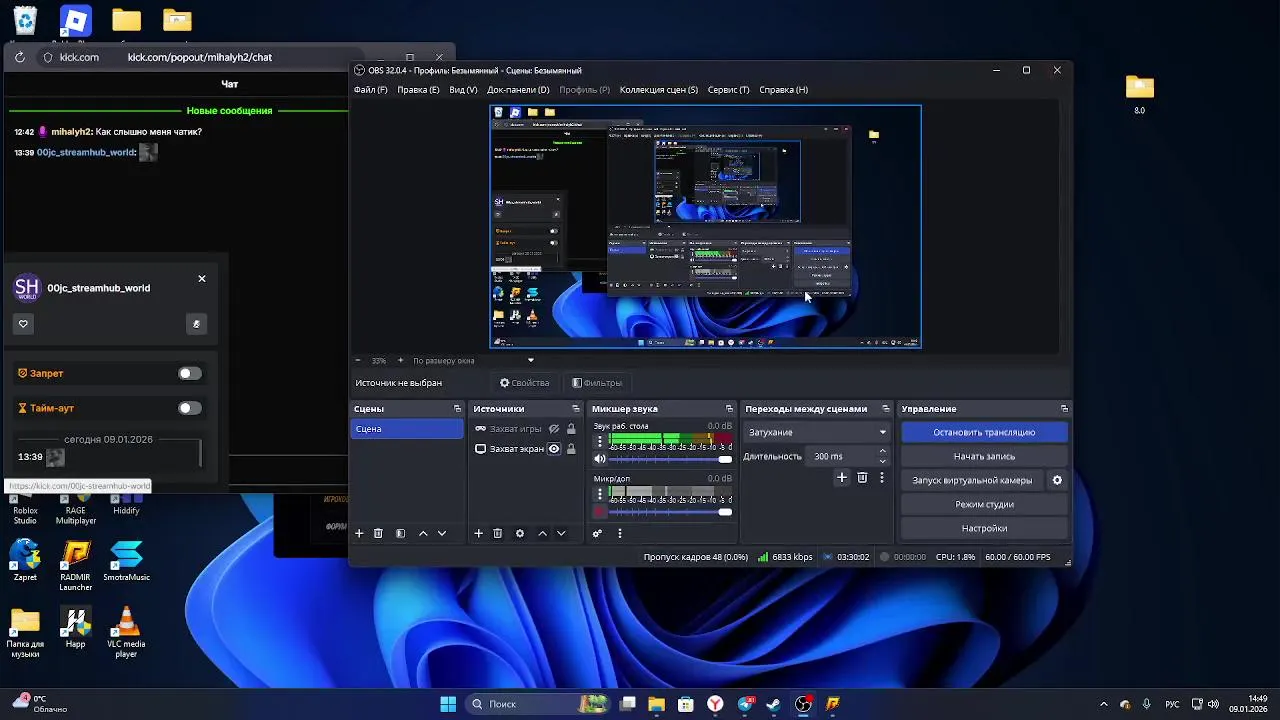The image size is (1280, 720).
Task: Open transition properties three-dot menu
Action: coord(881,478)
